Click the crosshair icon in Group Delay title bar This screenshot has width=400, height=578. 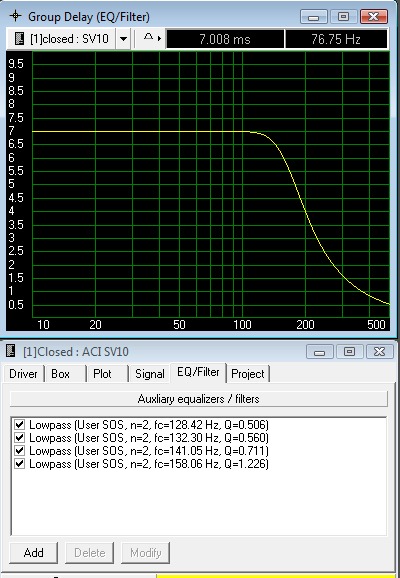15,16
